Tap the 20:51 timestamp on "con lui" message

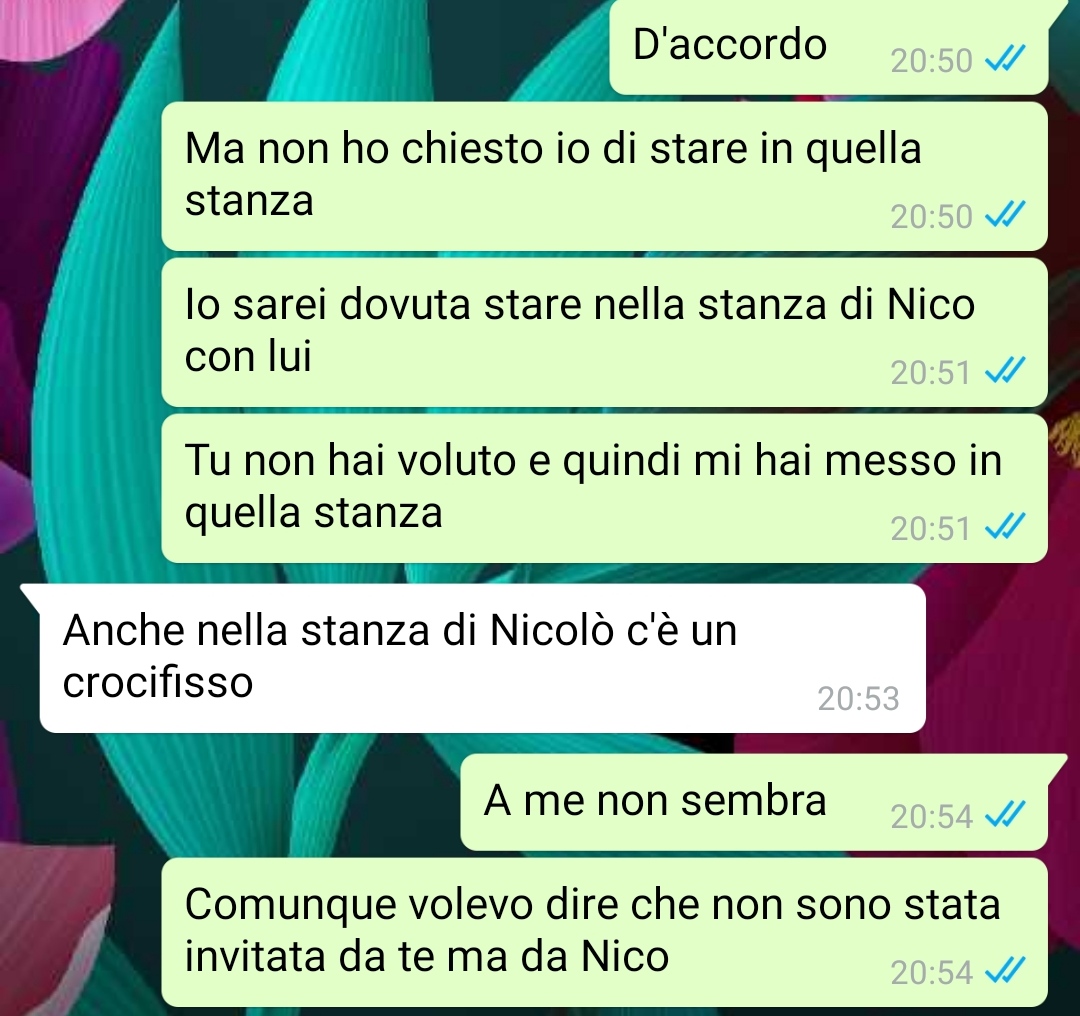pos(931,373)
